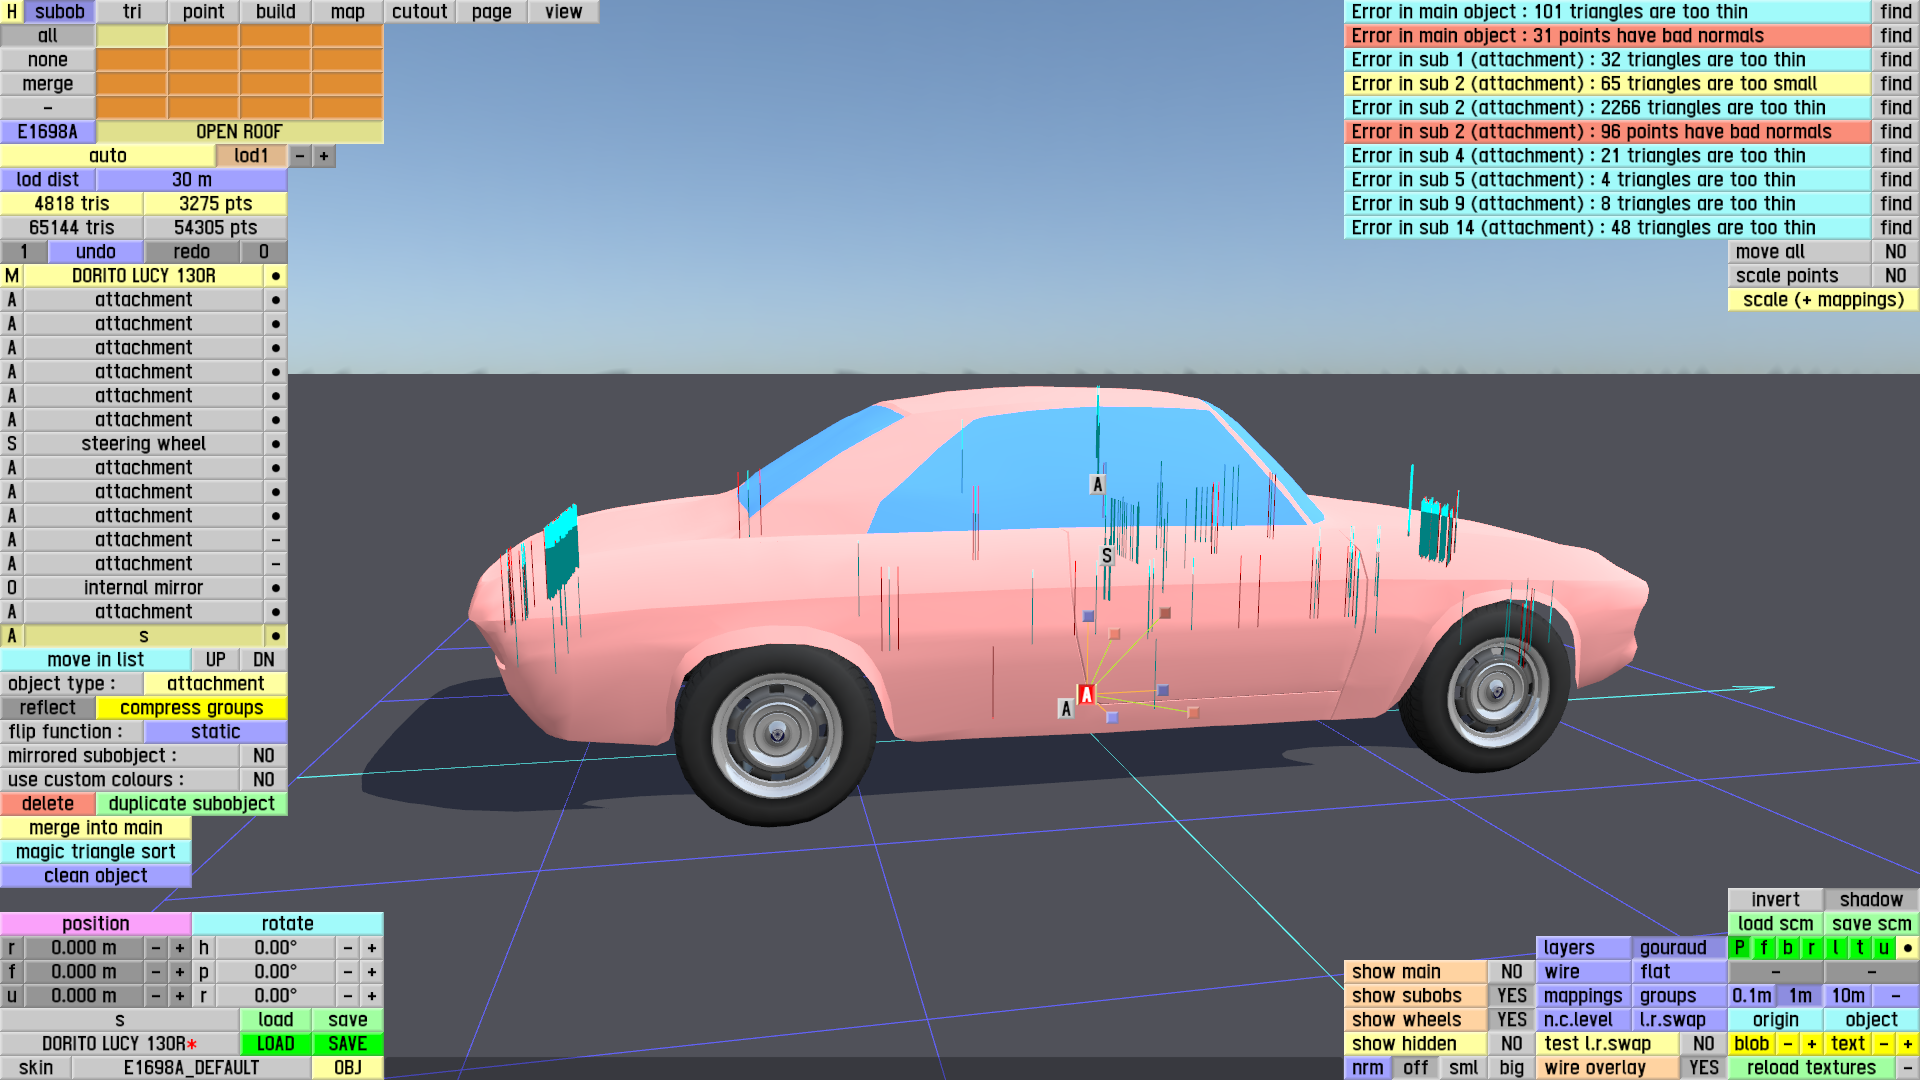The image size is (1920, 1080).
Task: Change flip function static option
Action: coord(215,732)
